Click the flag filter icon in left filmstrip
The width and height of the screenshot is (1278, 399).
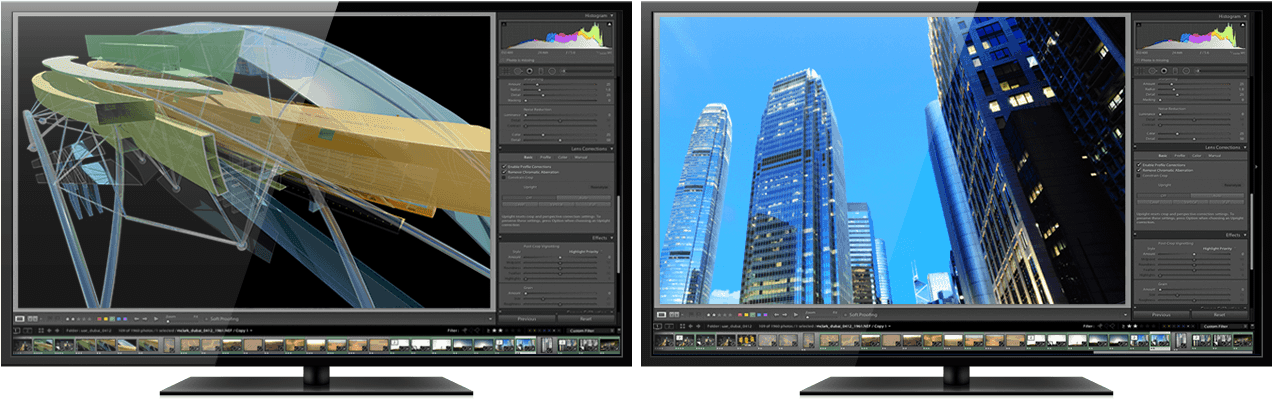[x=464, y=330]
